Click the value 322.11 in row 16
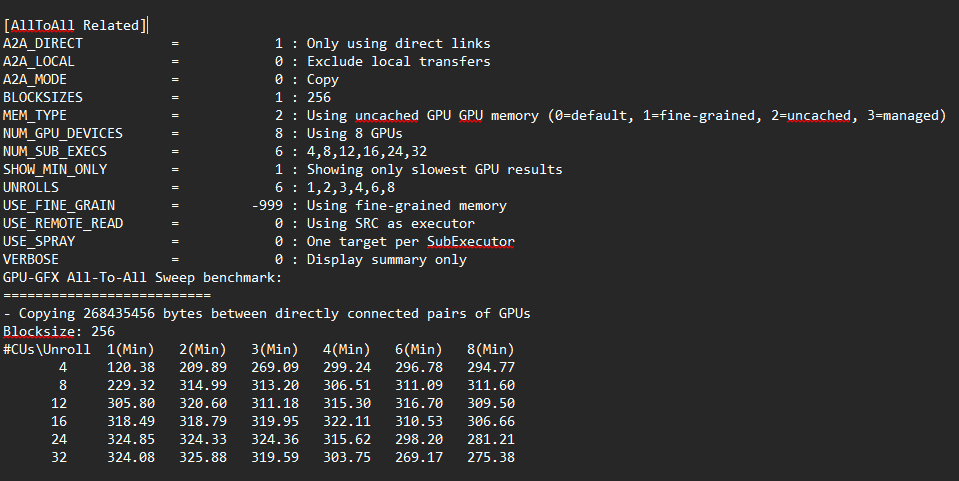Screen dimensions: 959x481 [x=347, y=422]
